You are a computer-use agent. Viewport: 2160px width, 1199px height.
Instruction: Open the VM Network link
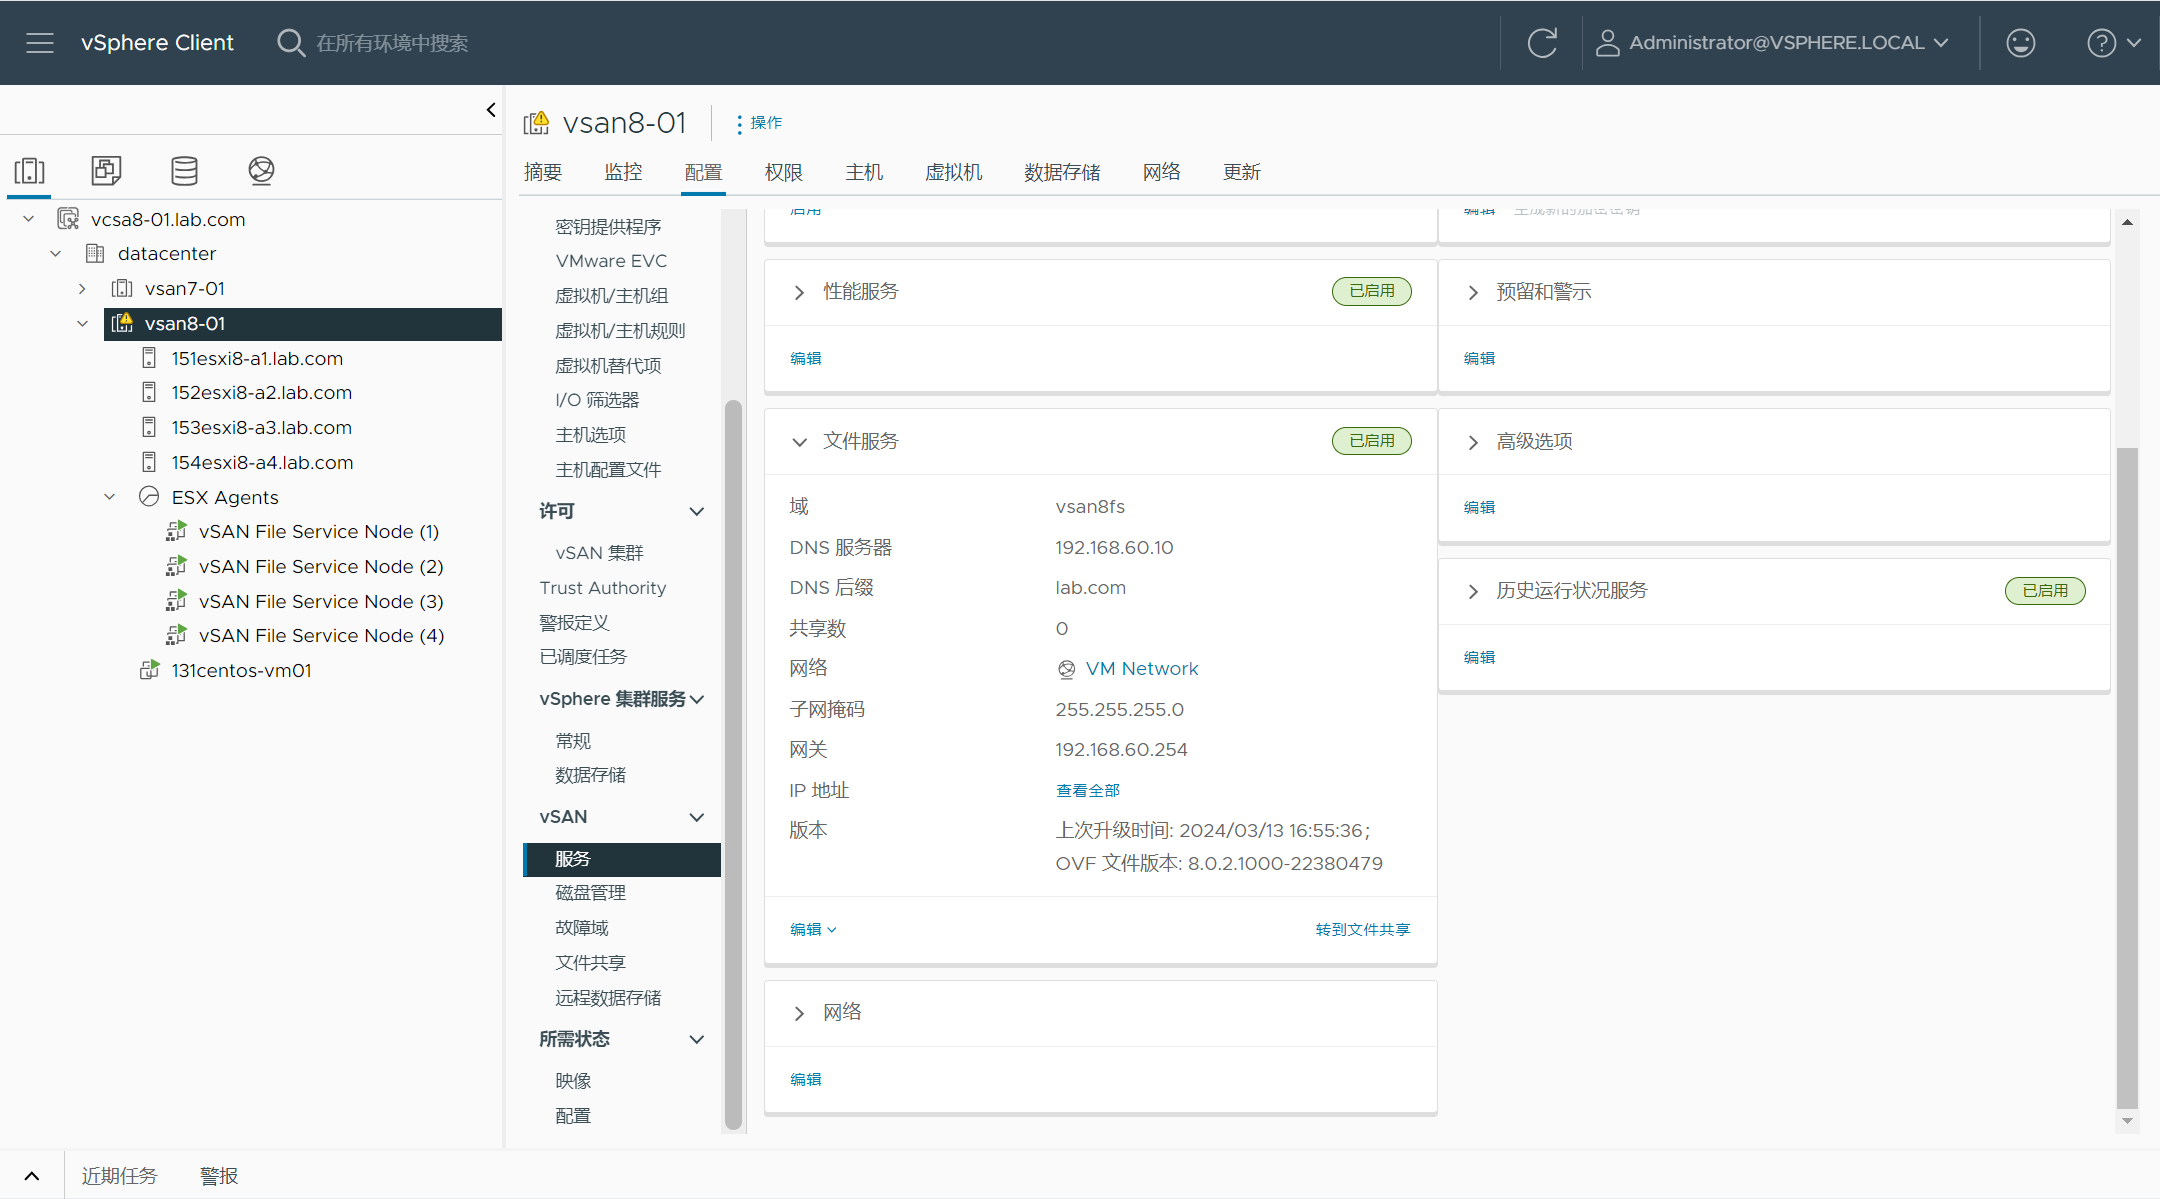pyautogui.click(x=1142, y=668)
